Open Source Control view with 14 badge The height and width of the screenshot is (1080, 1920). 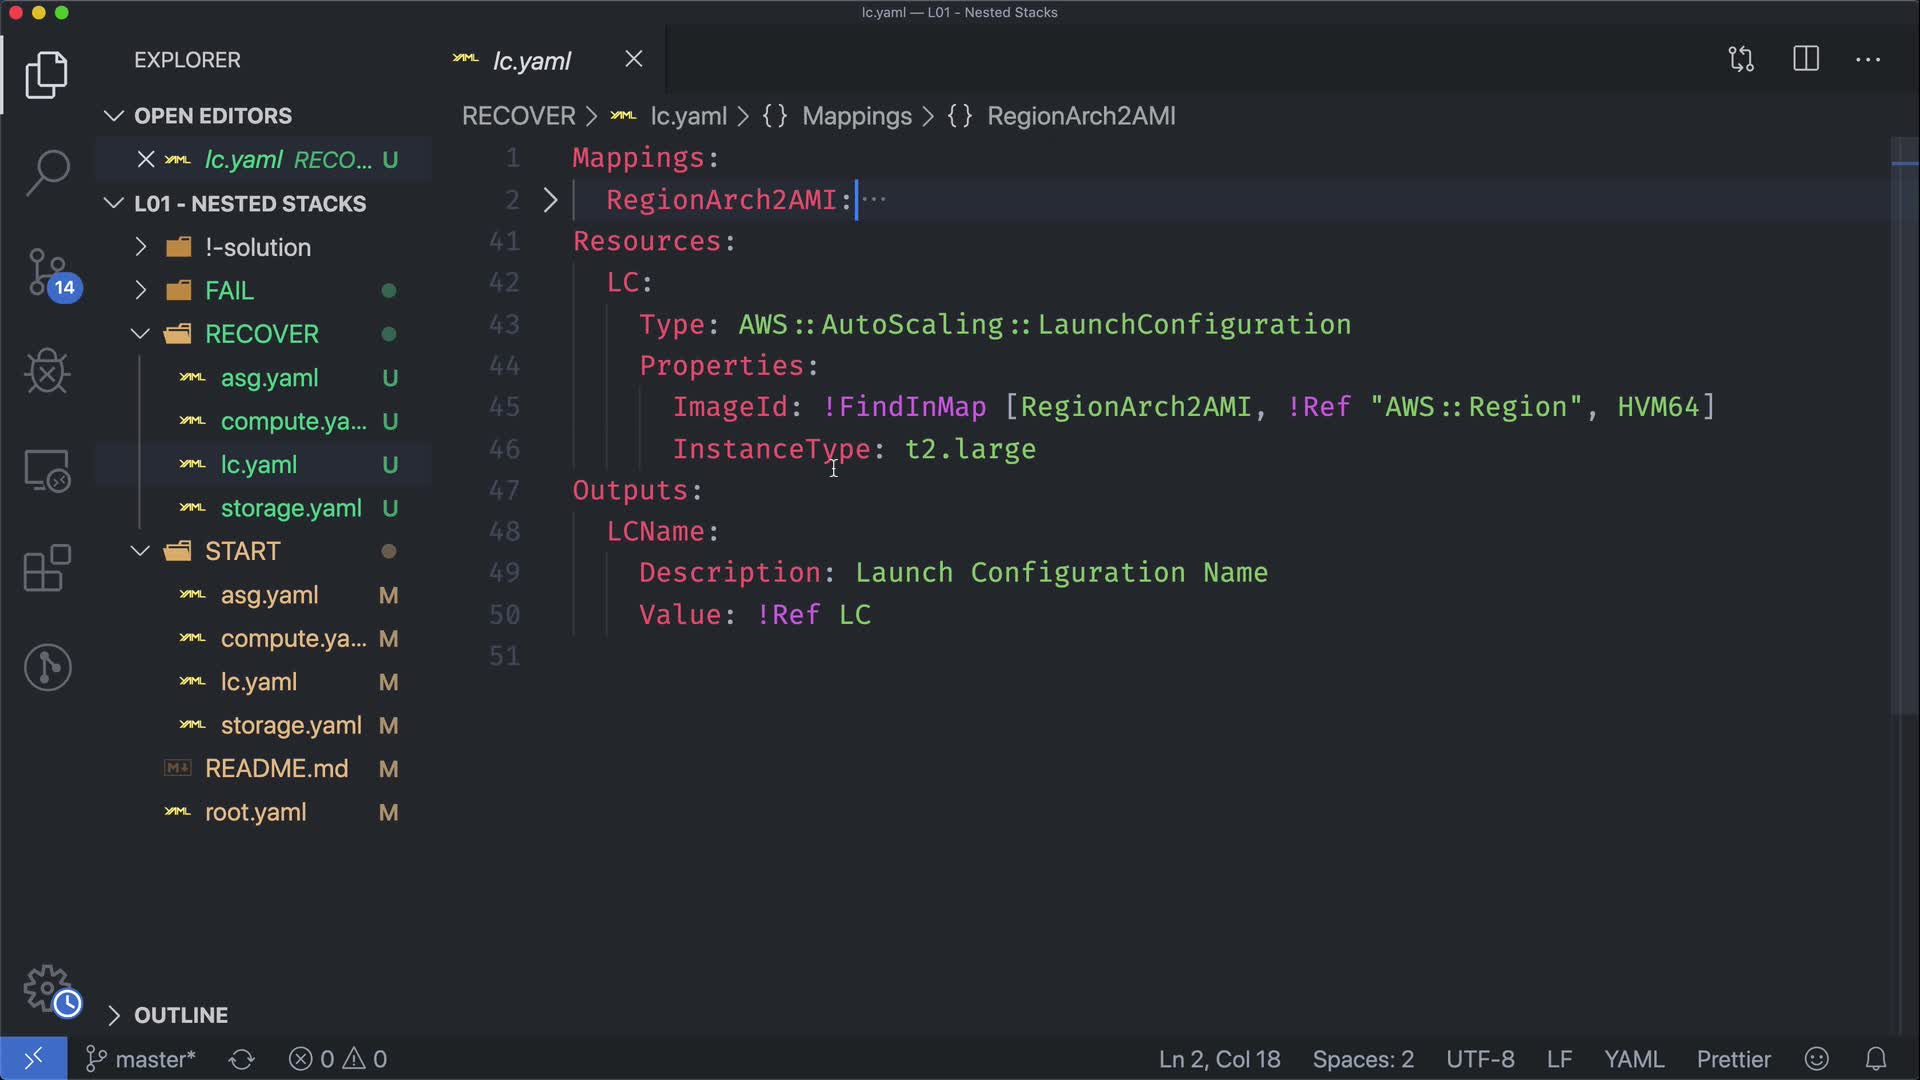click(47, 272)
